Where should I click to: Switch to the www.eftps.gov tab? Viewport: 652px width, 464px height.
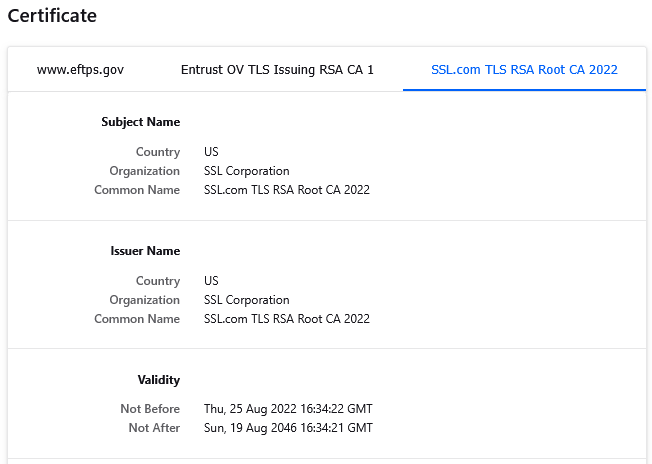[x=80, y=69]
